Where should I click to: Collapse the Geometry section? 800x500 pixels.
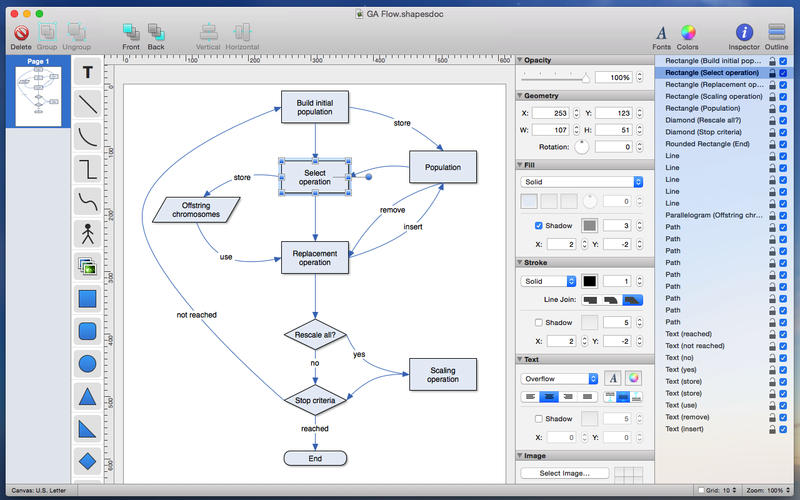click(520, 95)
